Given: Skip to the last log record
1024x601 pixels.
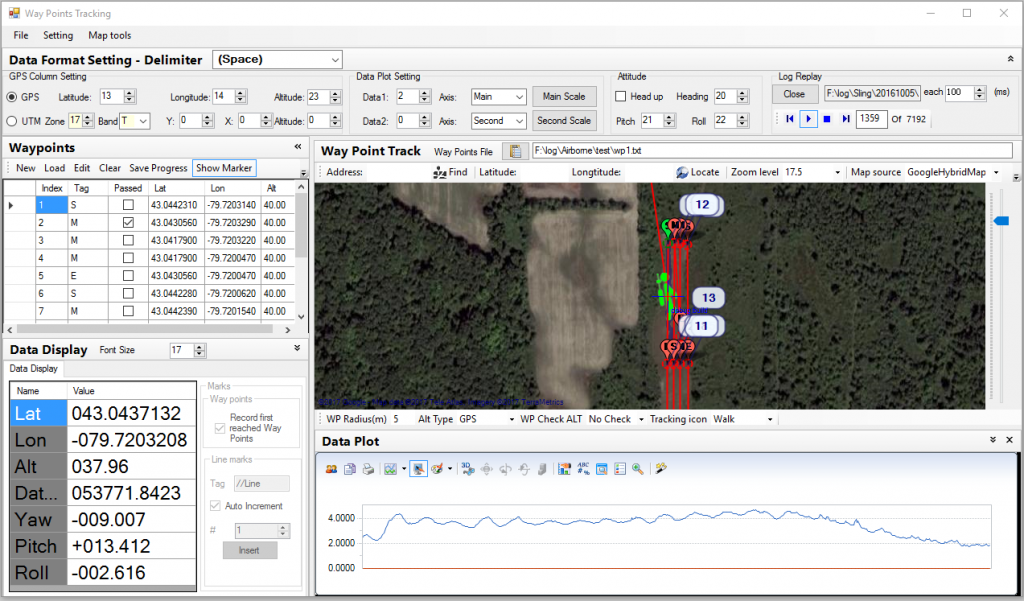Looking at the screenshot, I should pyautogui.click(x=846, y=119).
